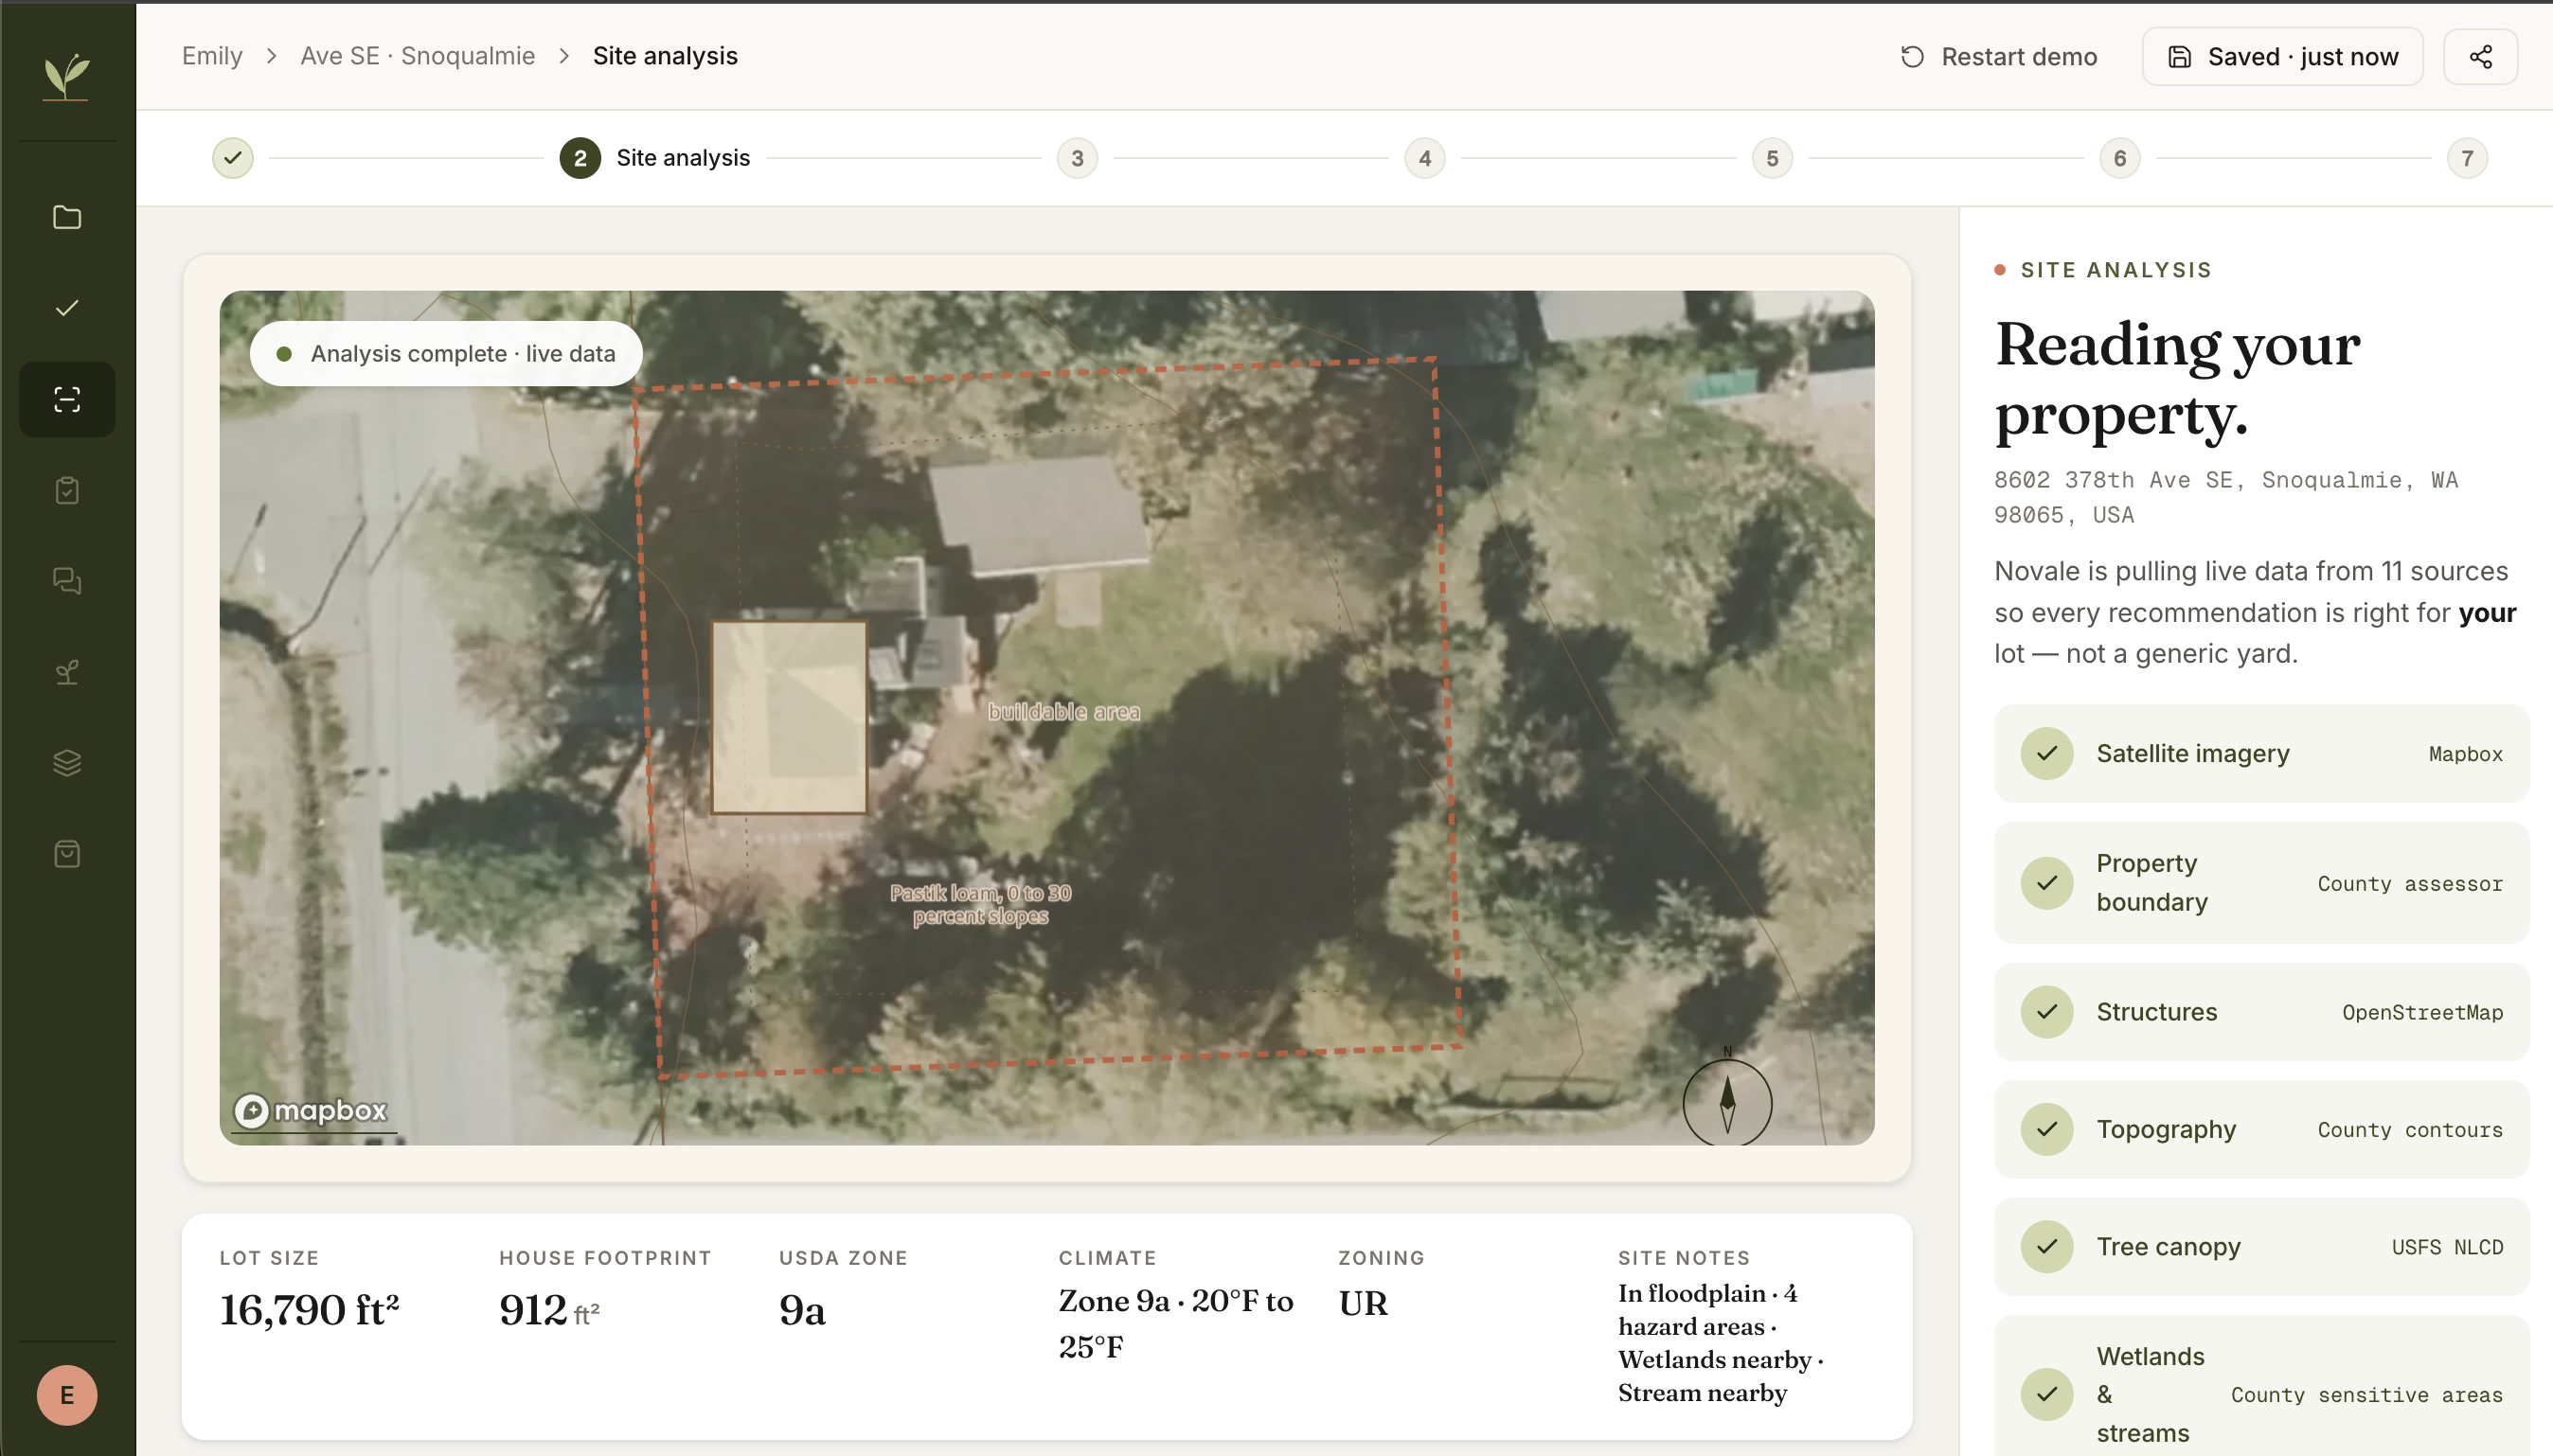2553x1456 pixels.
Task: Go to Ave SE · Snoqualmie breadcrumb
Action: coord(418,56)
